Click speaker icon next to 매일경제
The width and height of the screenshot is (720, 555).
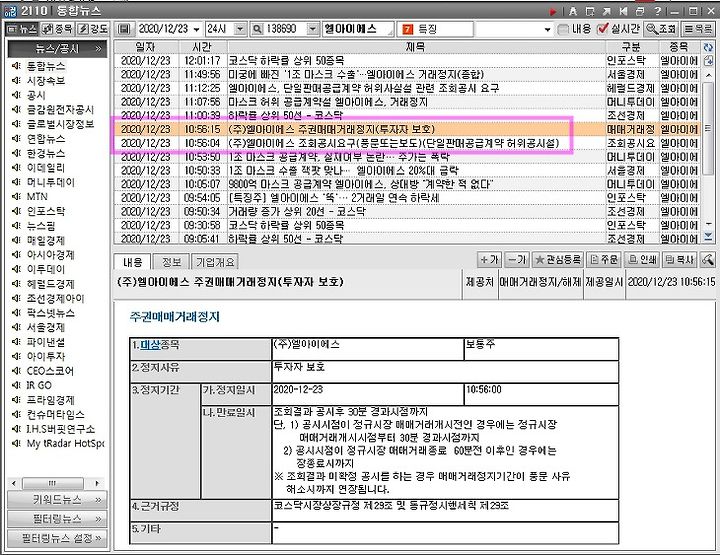coord(17,241)
